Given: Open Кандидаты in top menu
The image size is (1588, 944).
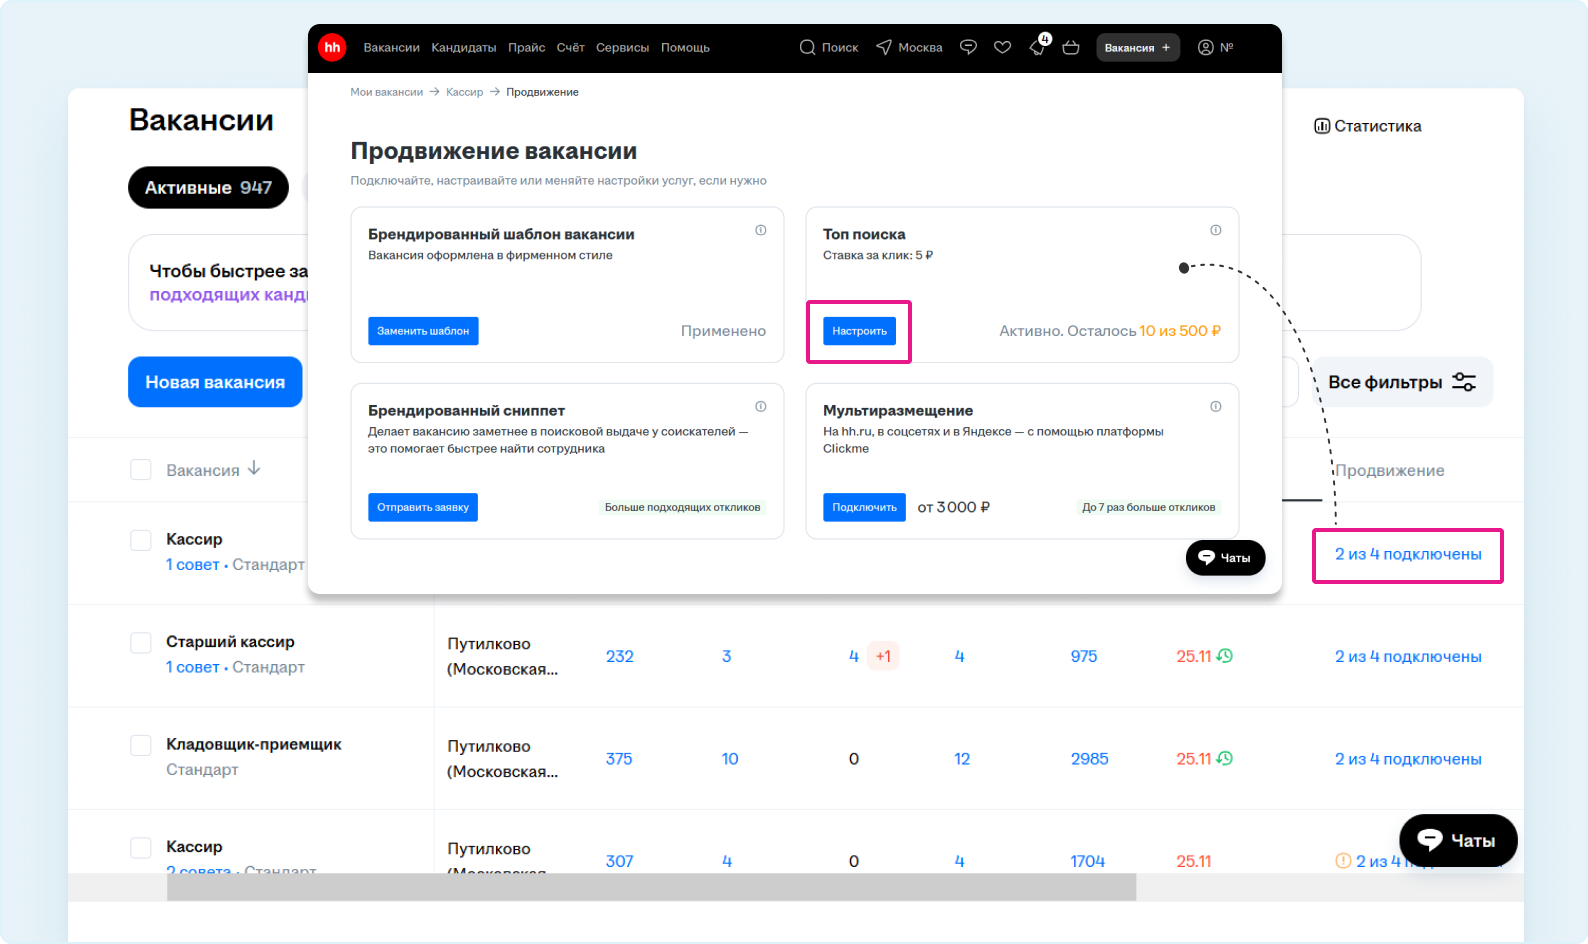Looking at the screenshot, I should point(463,47).
